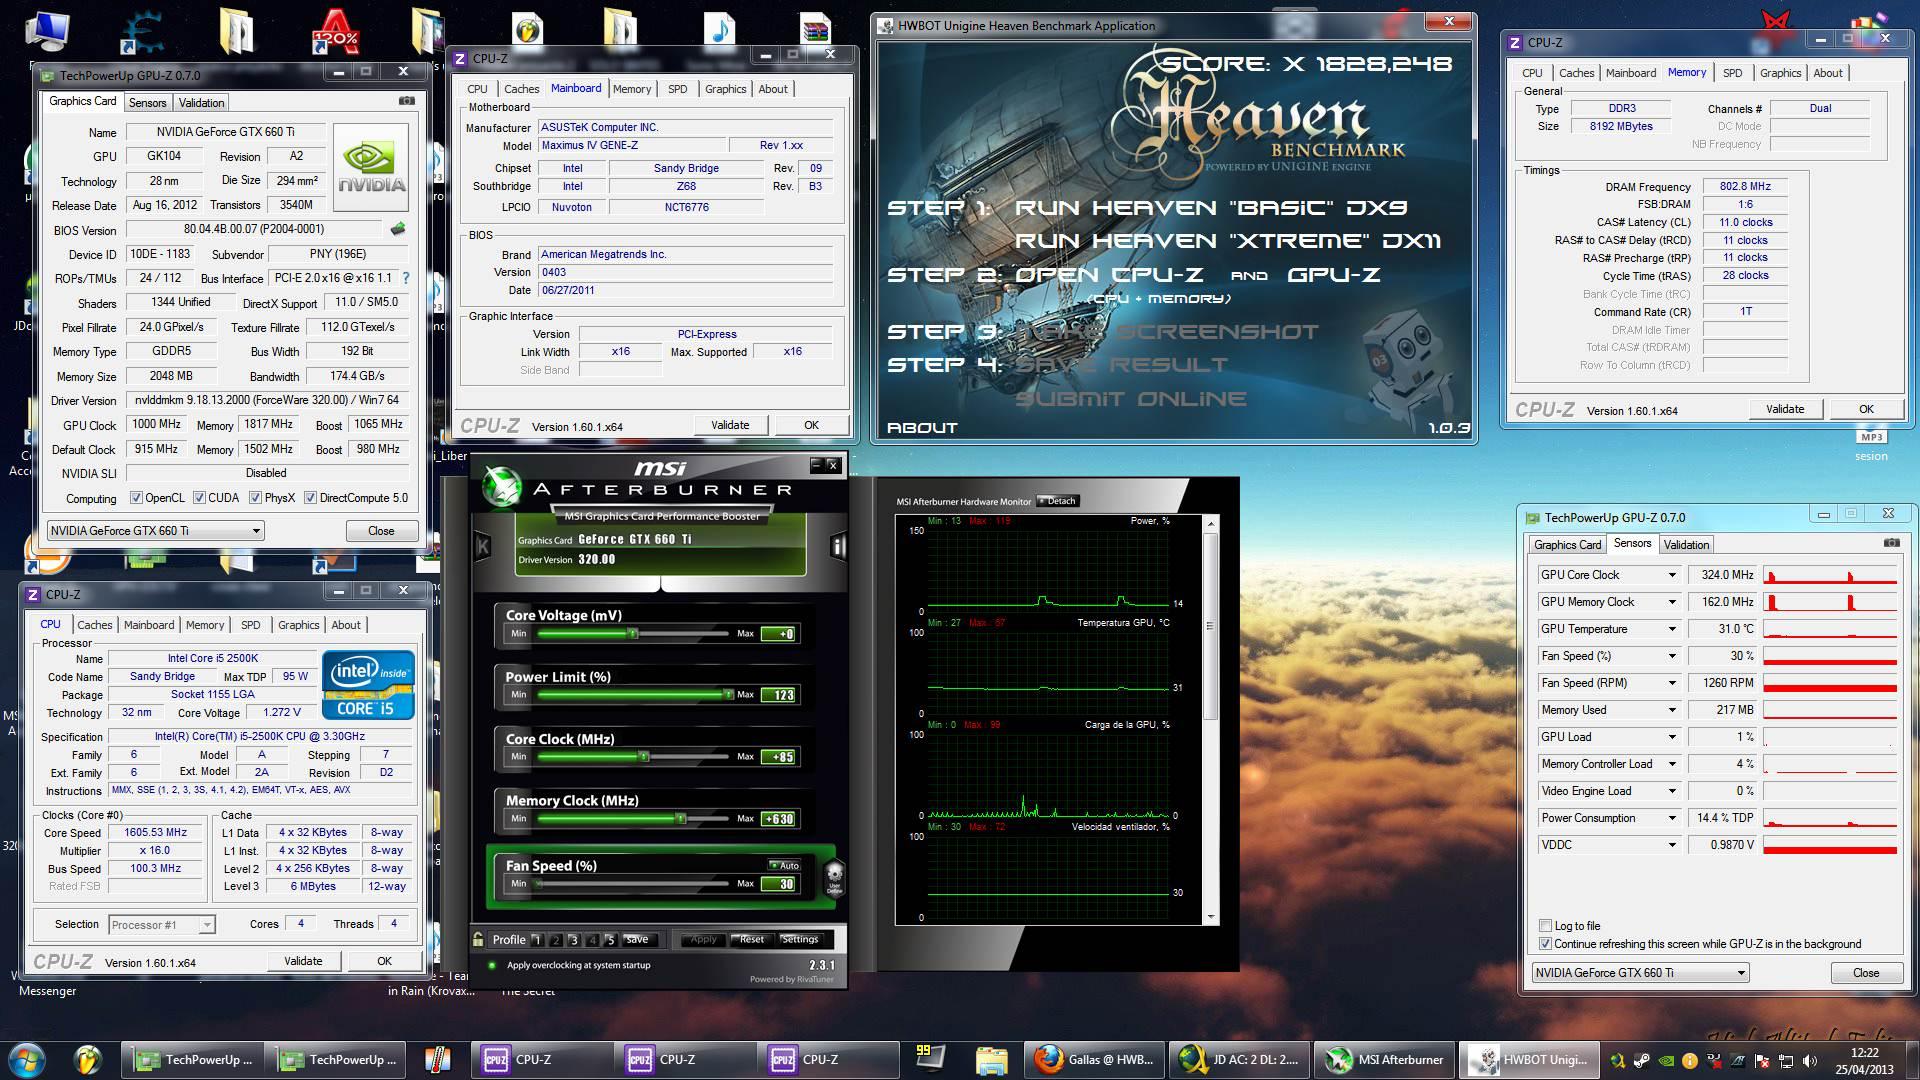
Task: Toggle the fan speed Auto button in Afterburner
Action: click(x=785, y=865)
